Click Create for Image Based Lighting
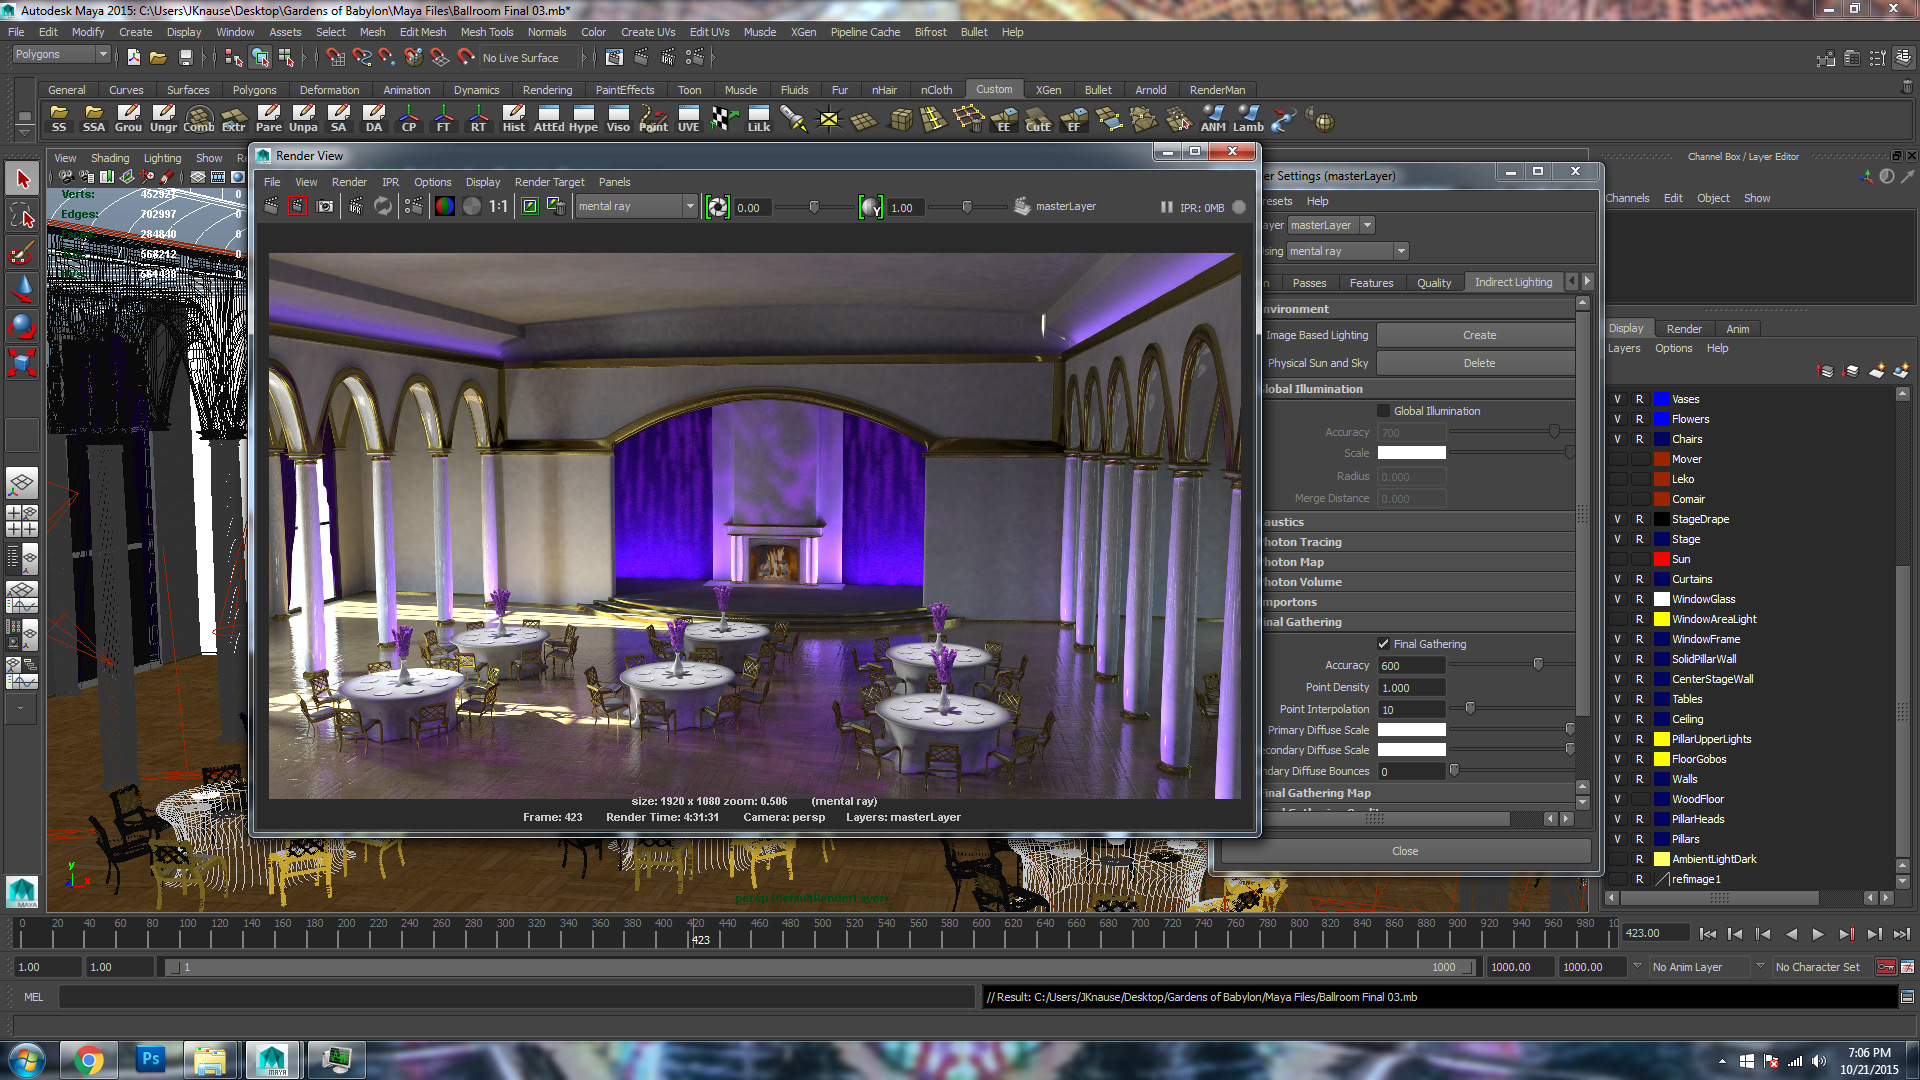This screenshot has width=1920, height=1080. point(1478,335)
